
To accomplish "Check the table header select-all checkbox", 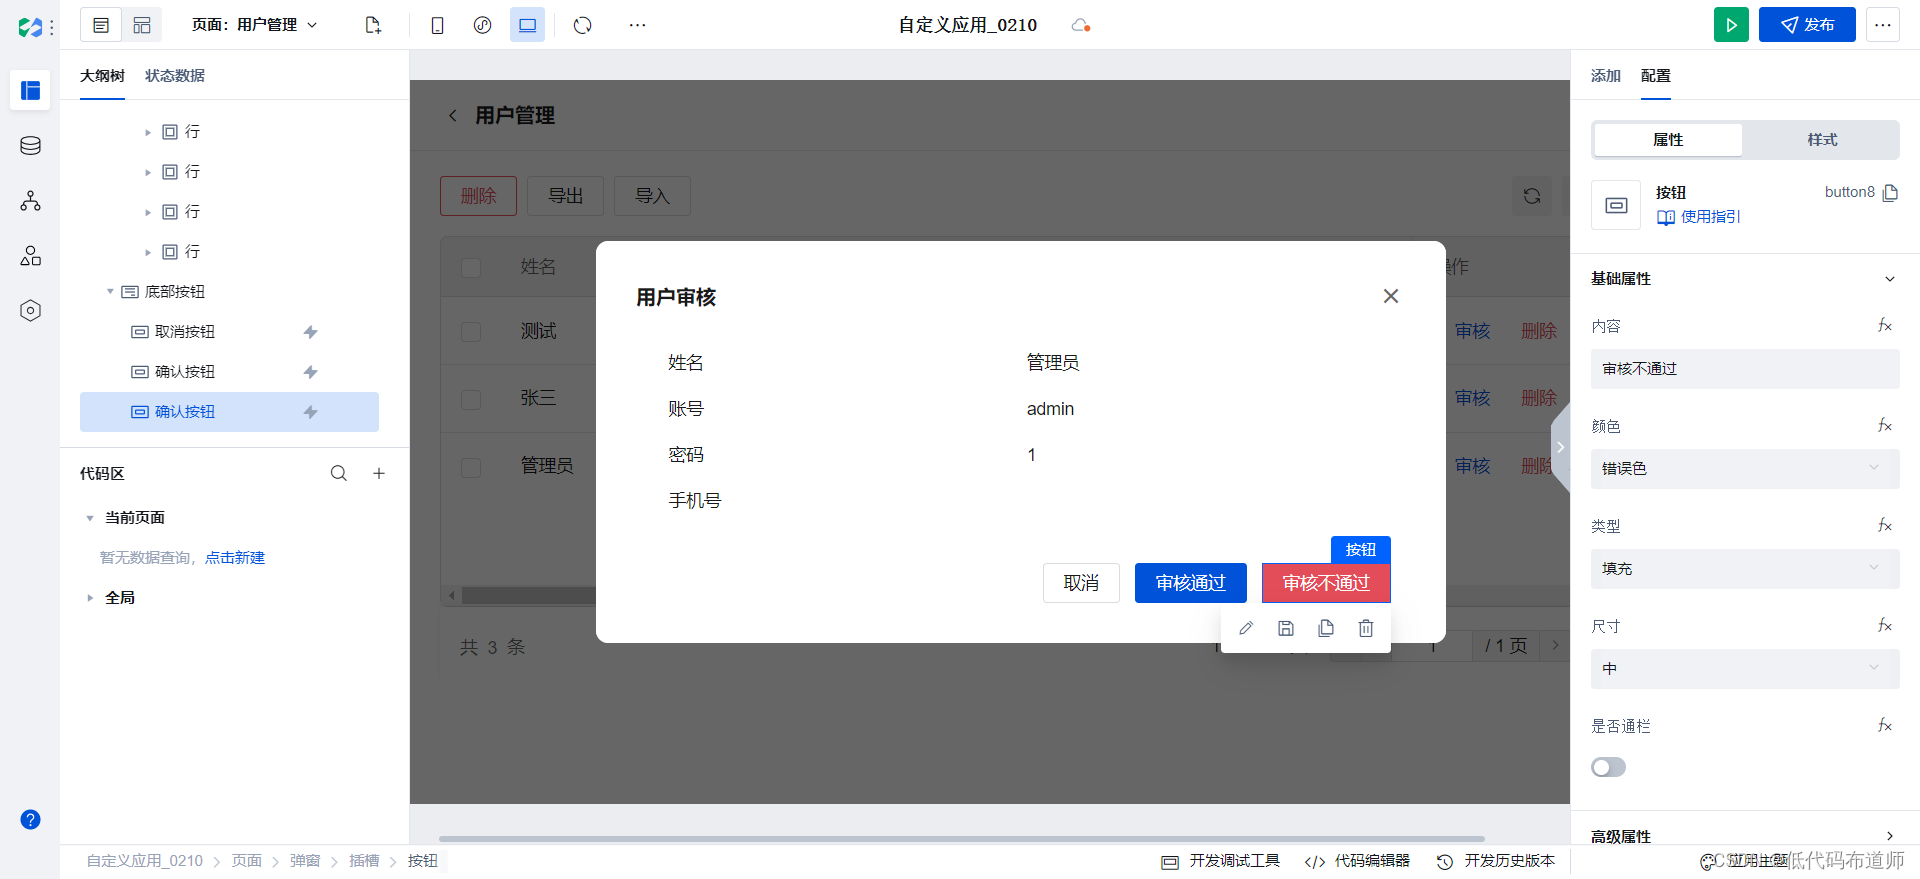I will [x=471, y=267].
